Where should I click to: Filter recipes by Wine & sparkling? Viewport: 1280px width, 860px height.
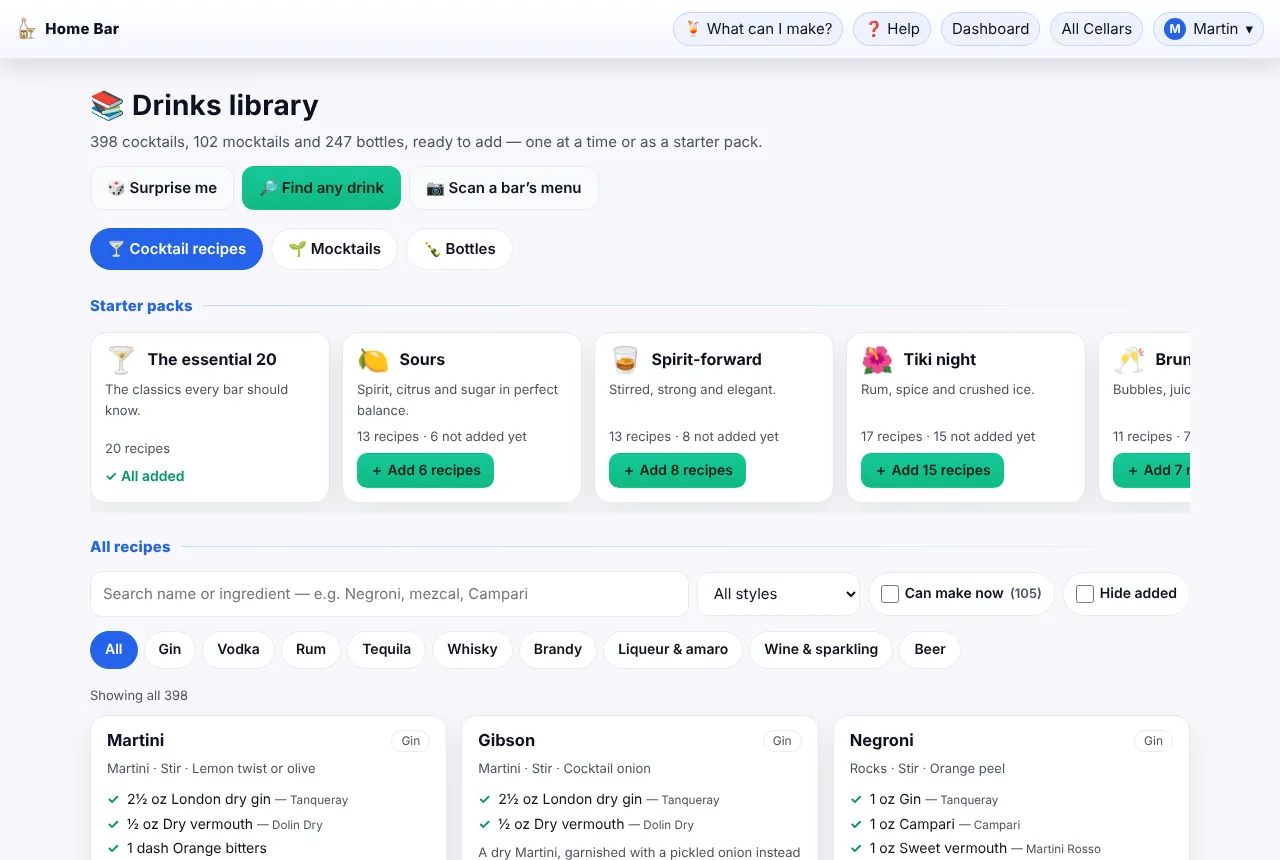pos(821,649)
